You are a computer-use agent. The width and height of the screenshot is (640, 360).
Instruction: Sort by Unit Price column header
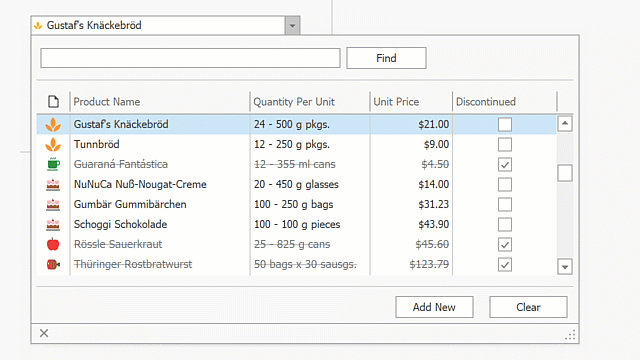411,102
